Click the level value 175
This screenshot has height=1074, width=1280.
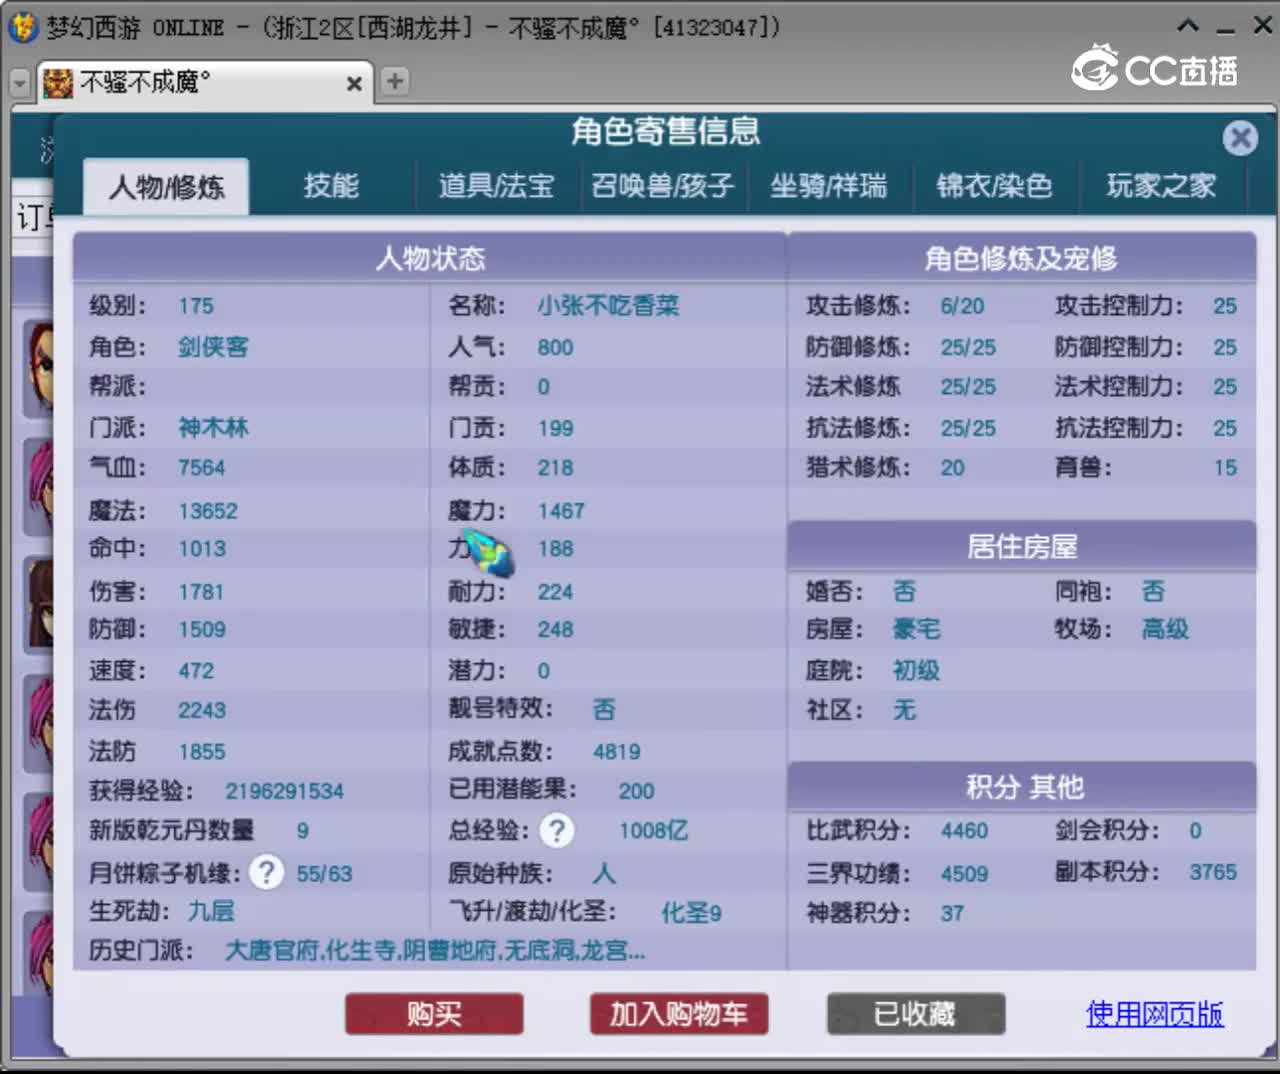pyautogui.click(x=196, y=306)
